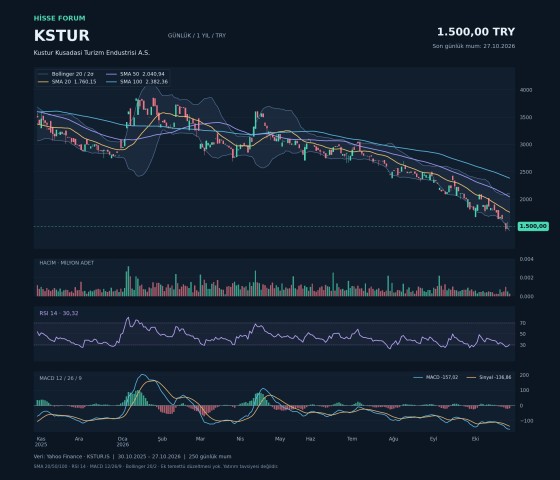Click the Kustur Kusadasi Turizm company name
The image size is (560, 480).
click(x=92, y=53)
